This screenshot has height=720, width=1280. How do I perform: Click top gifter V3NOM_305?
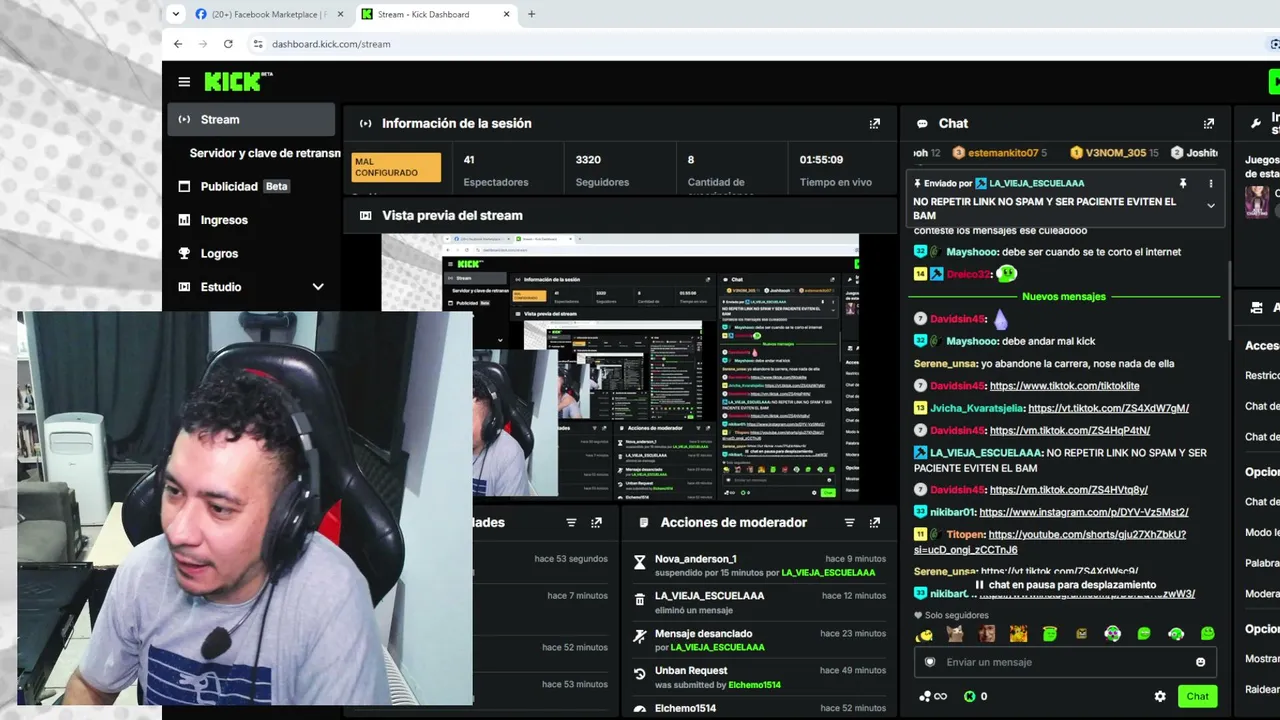[x=1115, y=153]
